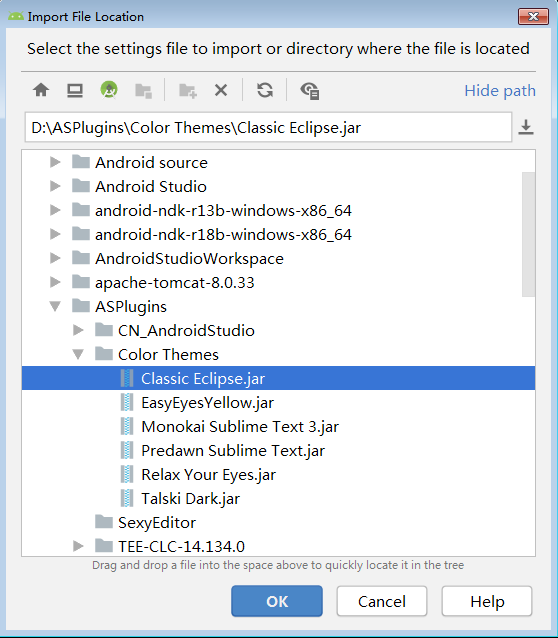Image resolution: width=558 pixels, height=638 pixels.
Task: Click the file path input field
Action: click(x=268, y=128)
